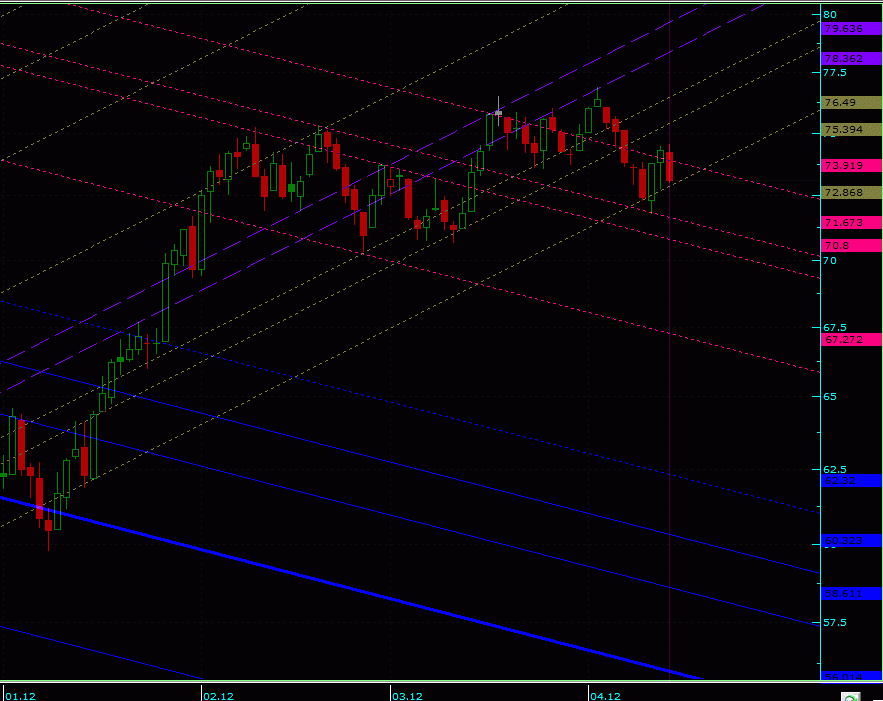This screenshot has height=701, width=883.
Task: Select the blue 56.014 price label
Action: point(851,676)
